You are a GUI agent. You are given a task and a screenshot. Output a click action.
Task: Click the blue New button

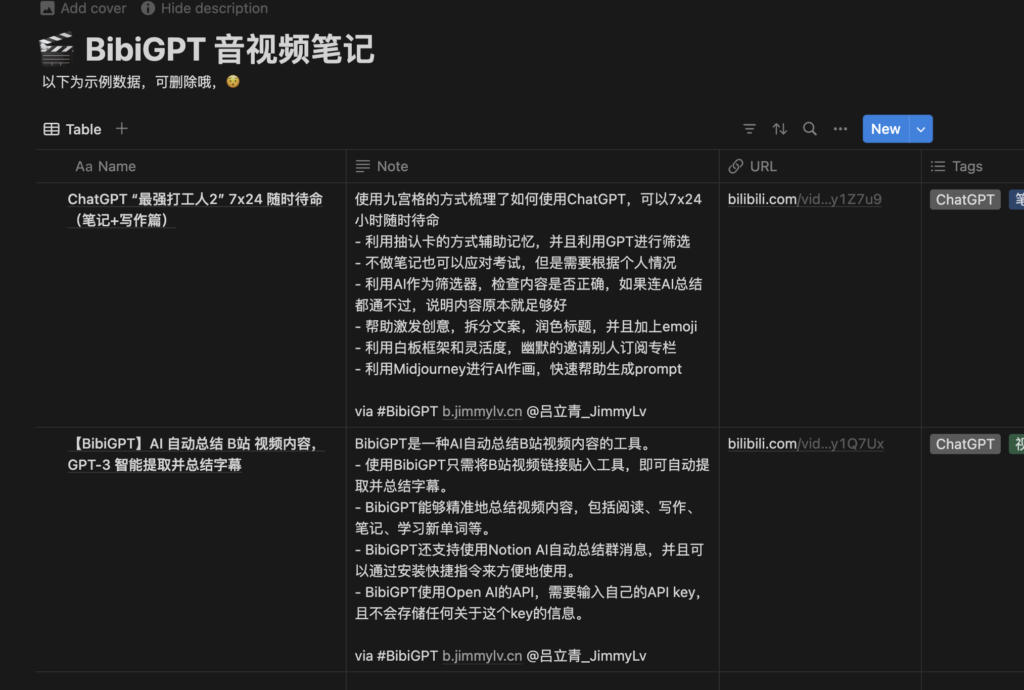point(885,129)
